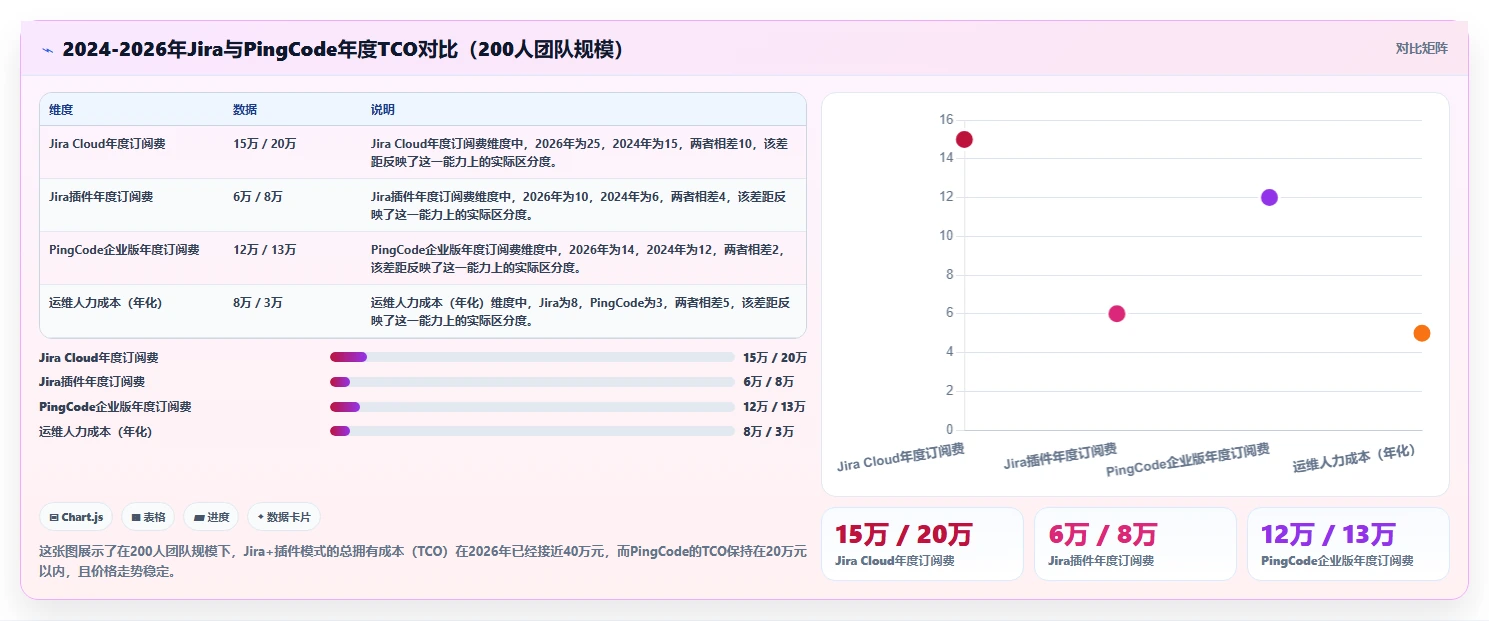Click the 运维人力成本（年化） progress bar
The height and width of the screenshot is (621, 1489).
coord(532,431)
